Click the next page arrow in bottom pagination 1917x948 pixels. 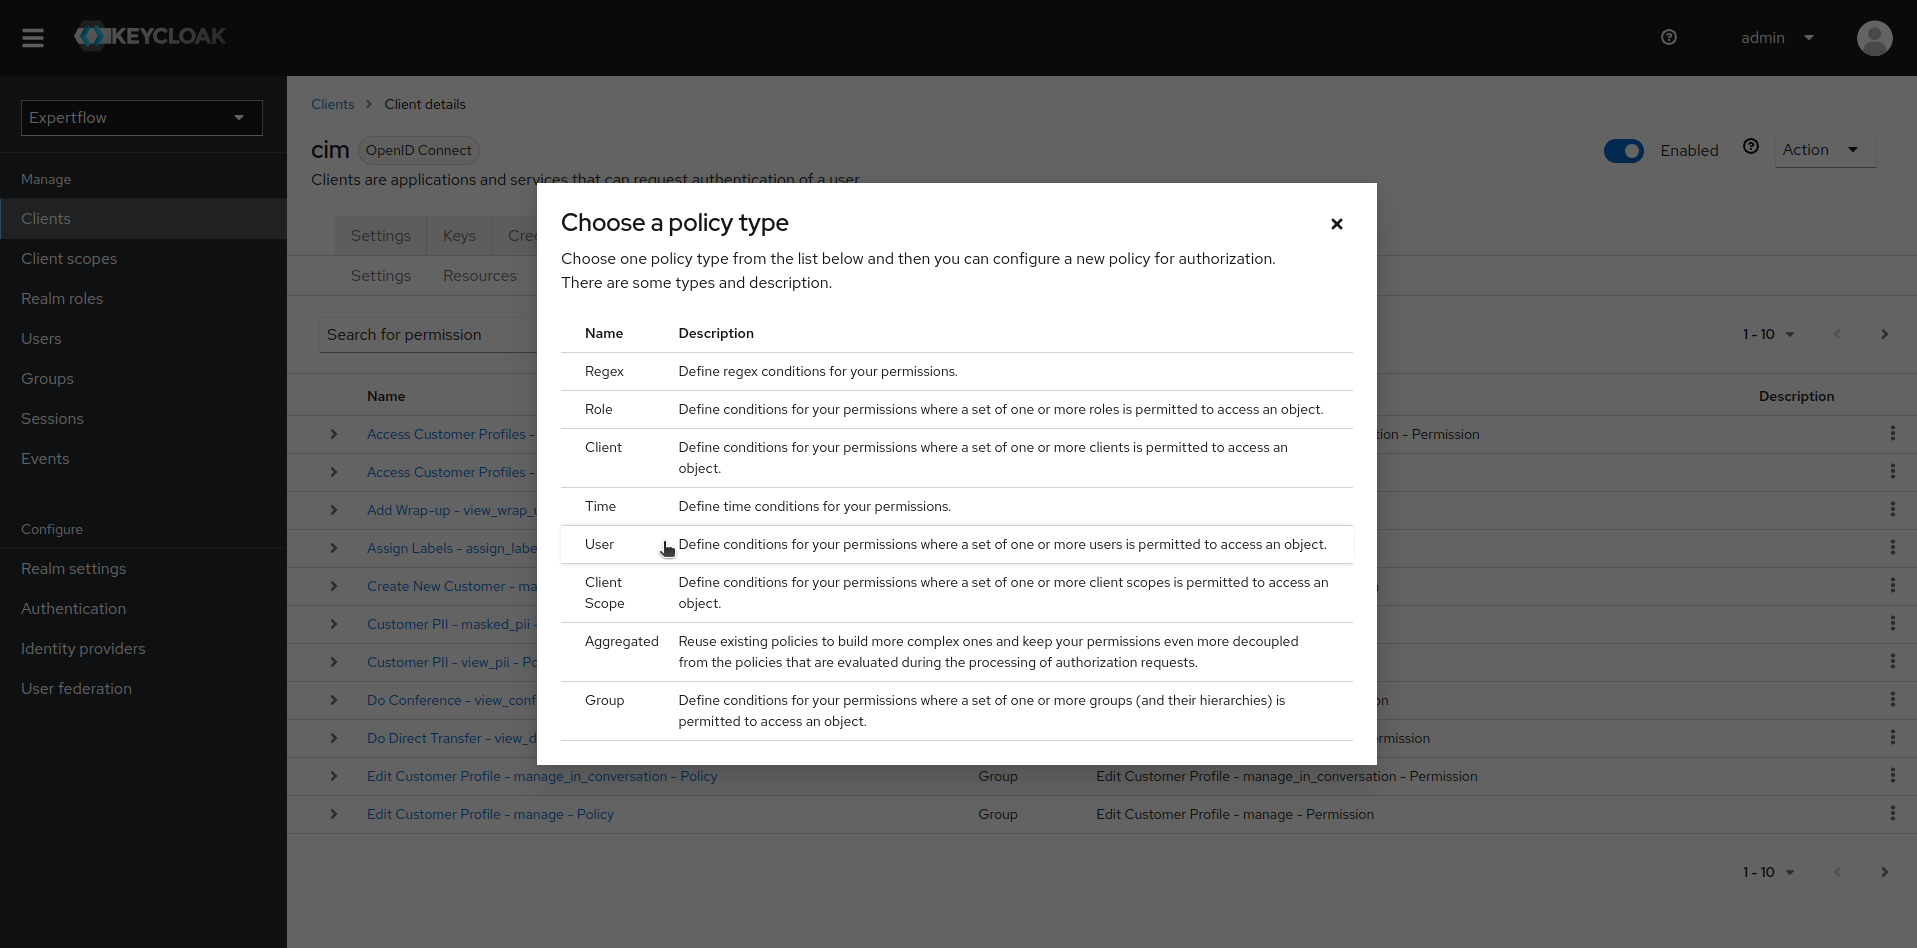click(1884, 872)
